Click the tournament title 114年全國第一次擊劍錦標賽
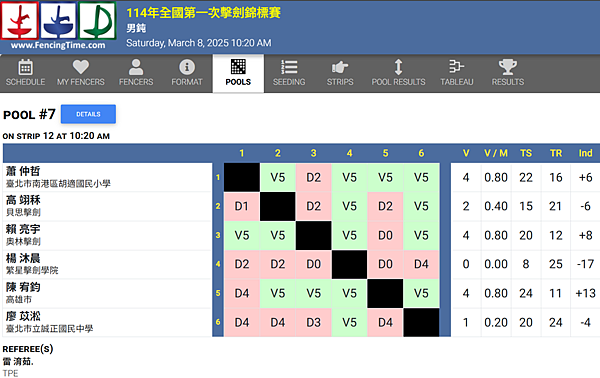Viewport: 600px width, 378px height. tap(204, 13)
